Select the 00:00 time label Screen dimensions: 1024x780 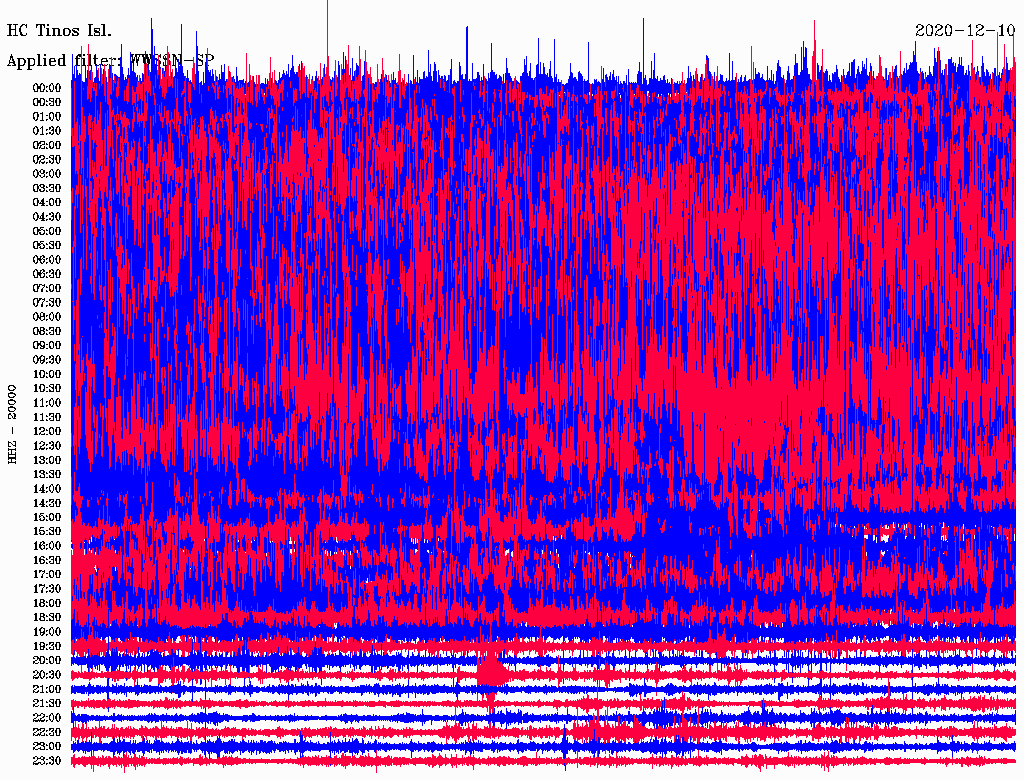pos(46,87)
